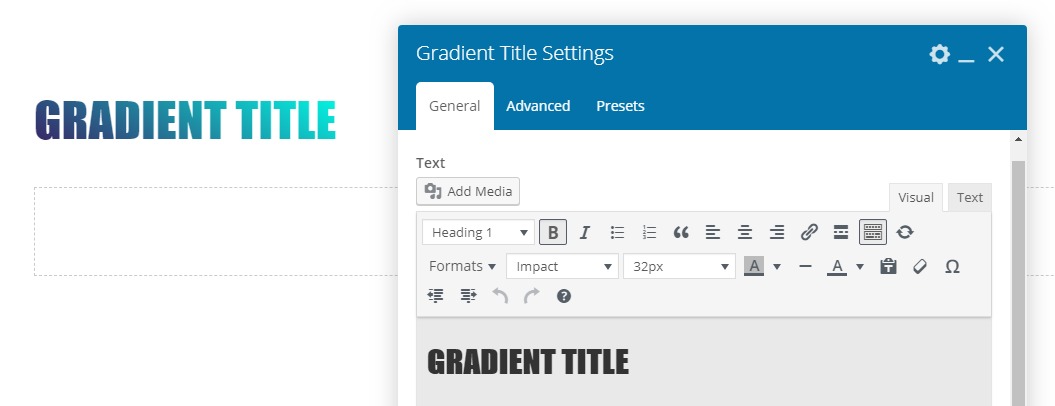The height and width of the screenshot is (406, 1055).
Task: Switch to the Advanced tab
Action: click(x=538, y=106)
